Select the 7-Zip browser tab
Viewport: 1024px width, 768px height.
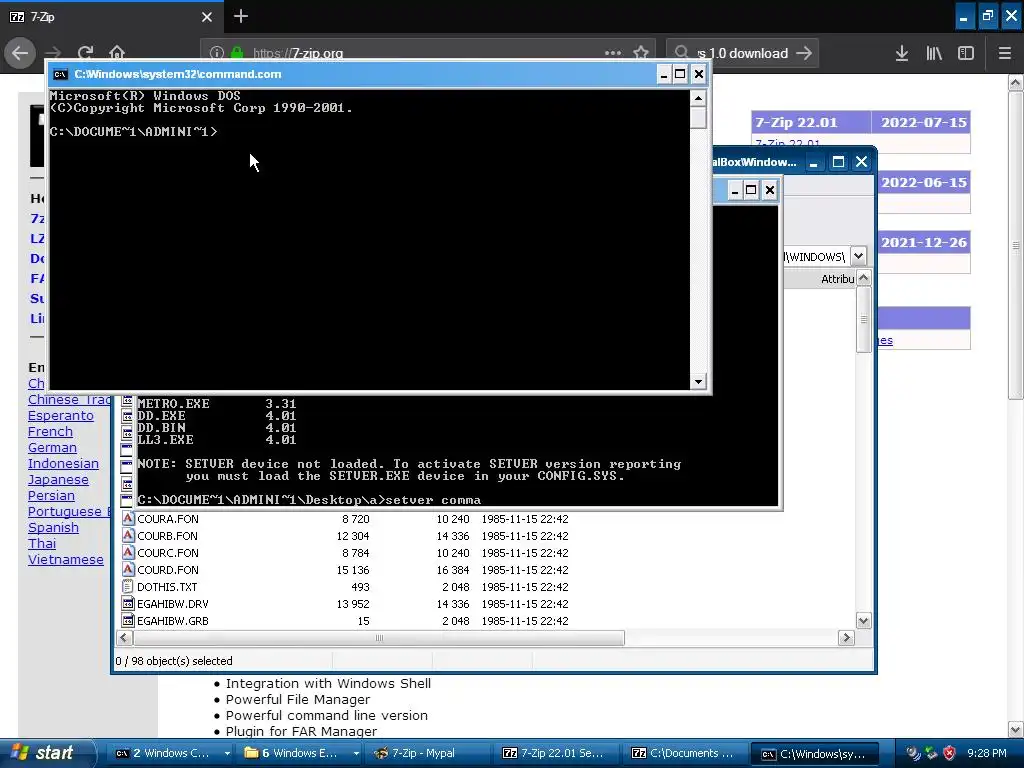(x=111, y=17)
